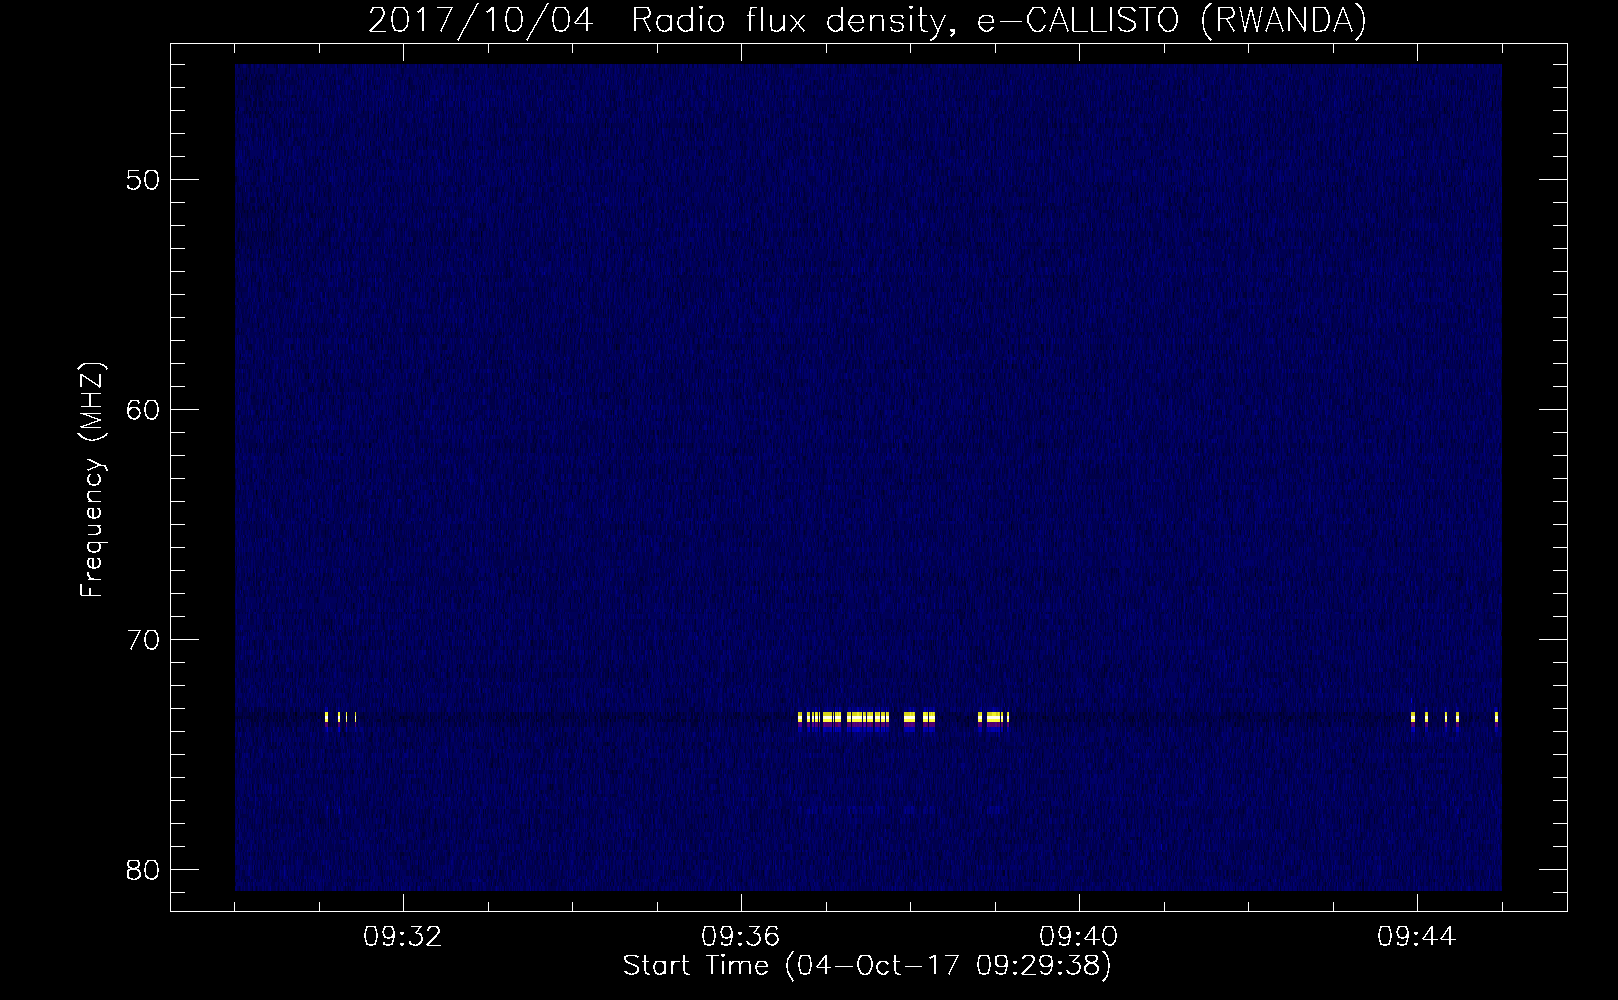
Task: Click the 'Start Time (04-Oct-17 09:29:38)' label
Action: [867, 966]
